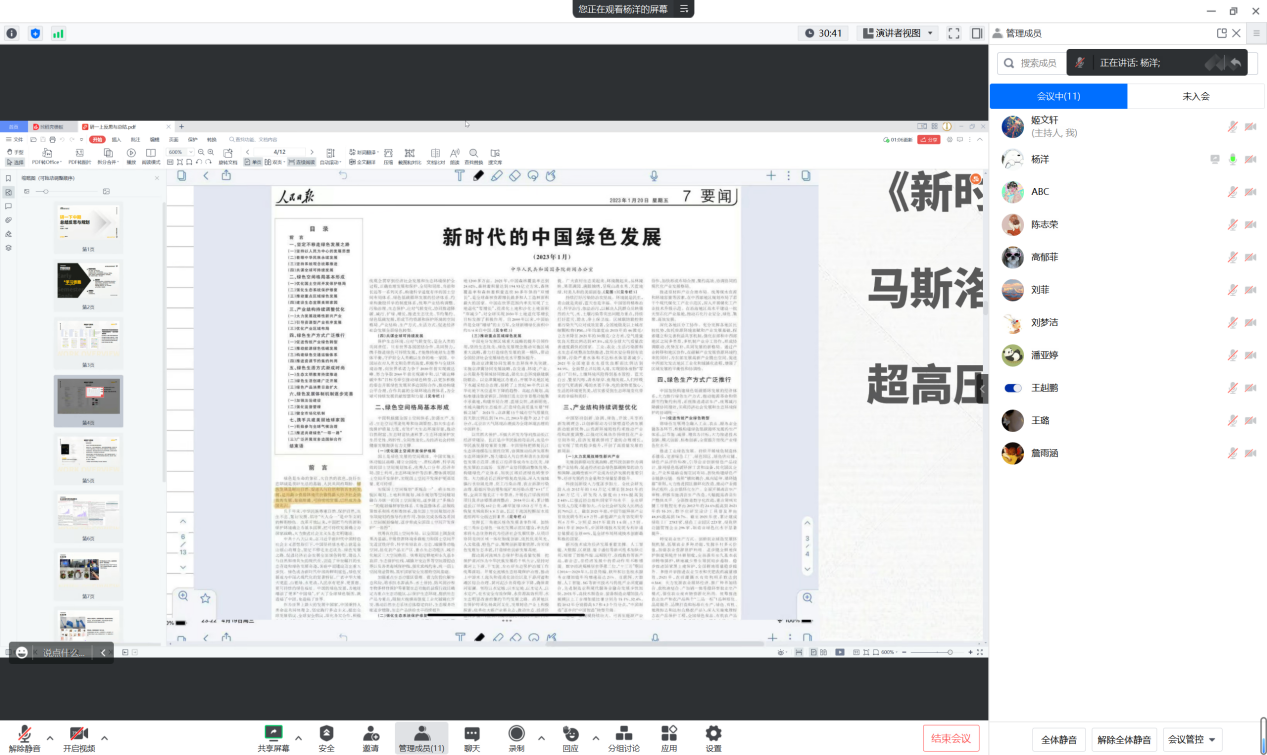Click the red 结束会议 button
The width and height of the screenshot is (1267, 755).
click(951, 738)
